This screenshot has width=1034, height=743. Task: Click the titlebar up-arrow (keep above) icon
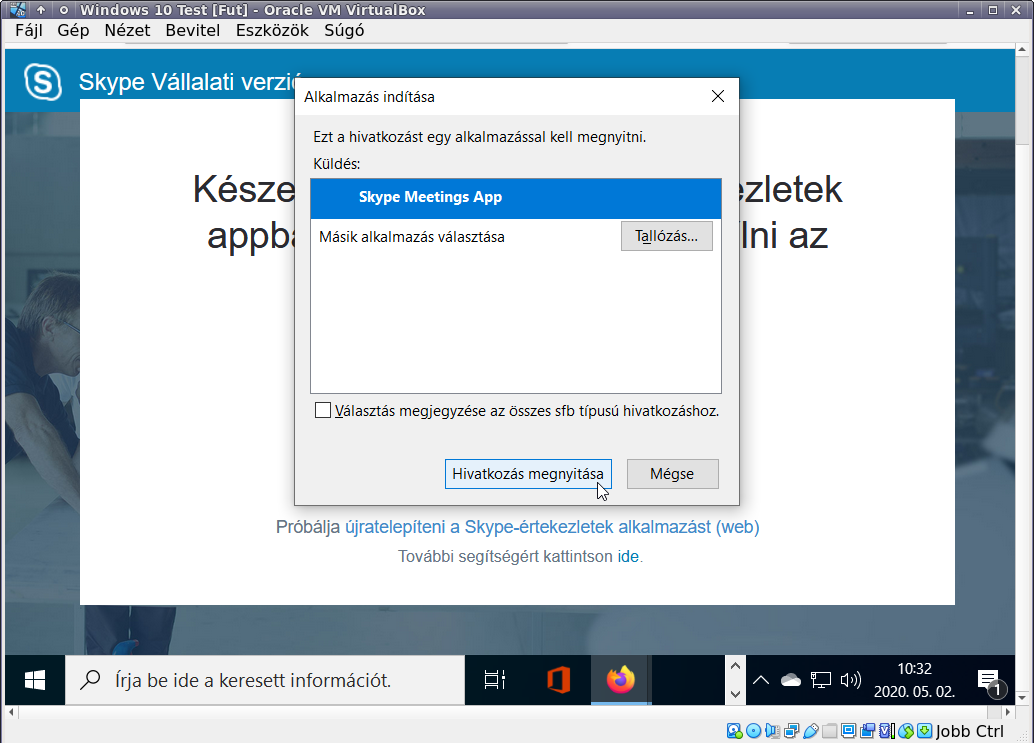(41, 10)
